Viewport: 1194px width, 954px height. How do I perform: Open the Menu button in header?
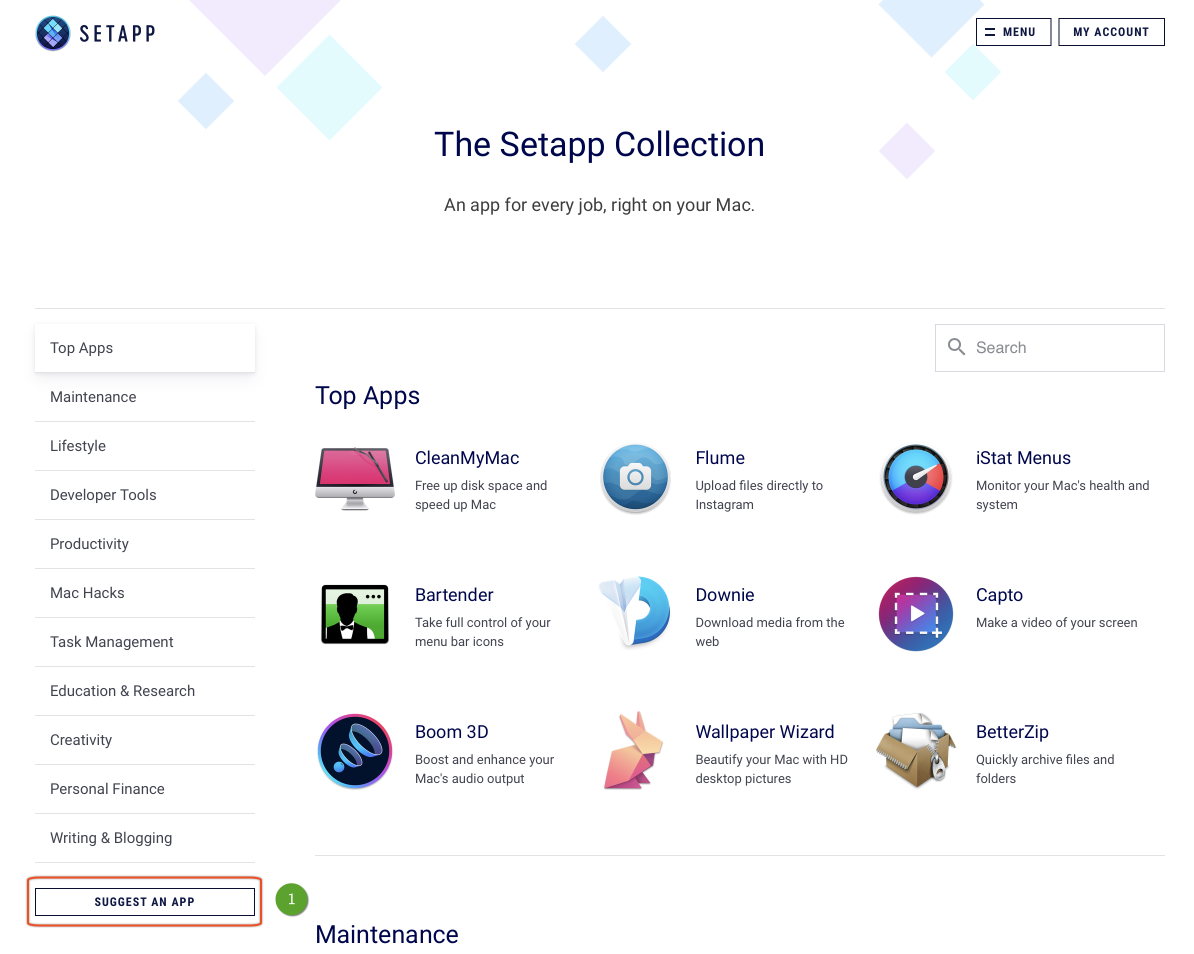click(1013, 32)
